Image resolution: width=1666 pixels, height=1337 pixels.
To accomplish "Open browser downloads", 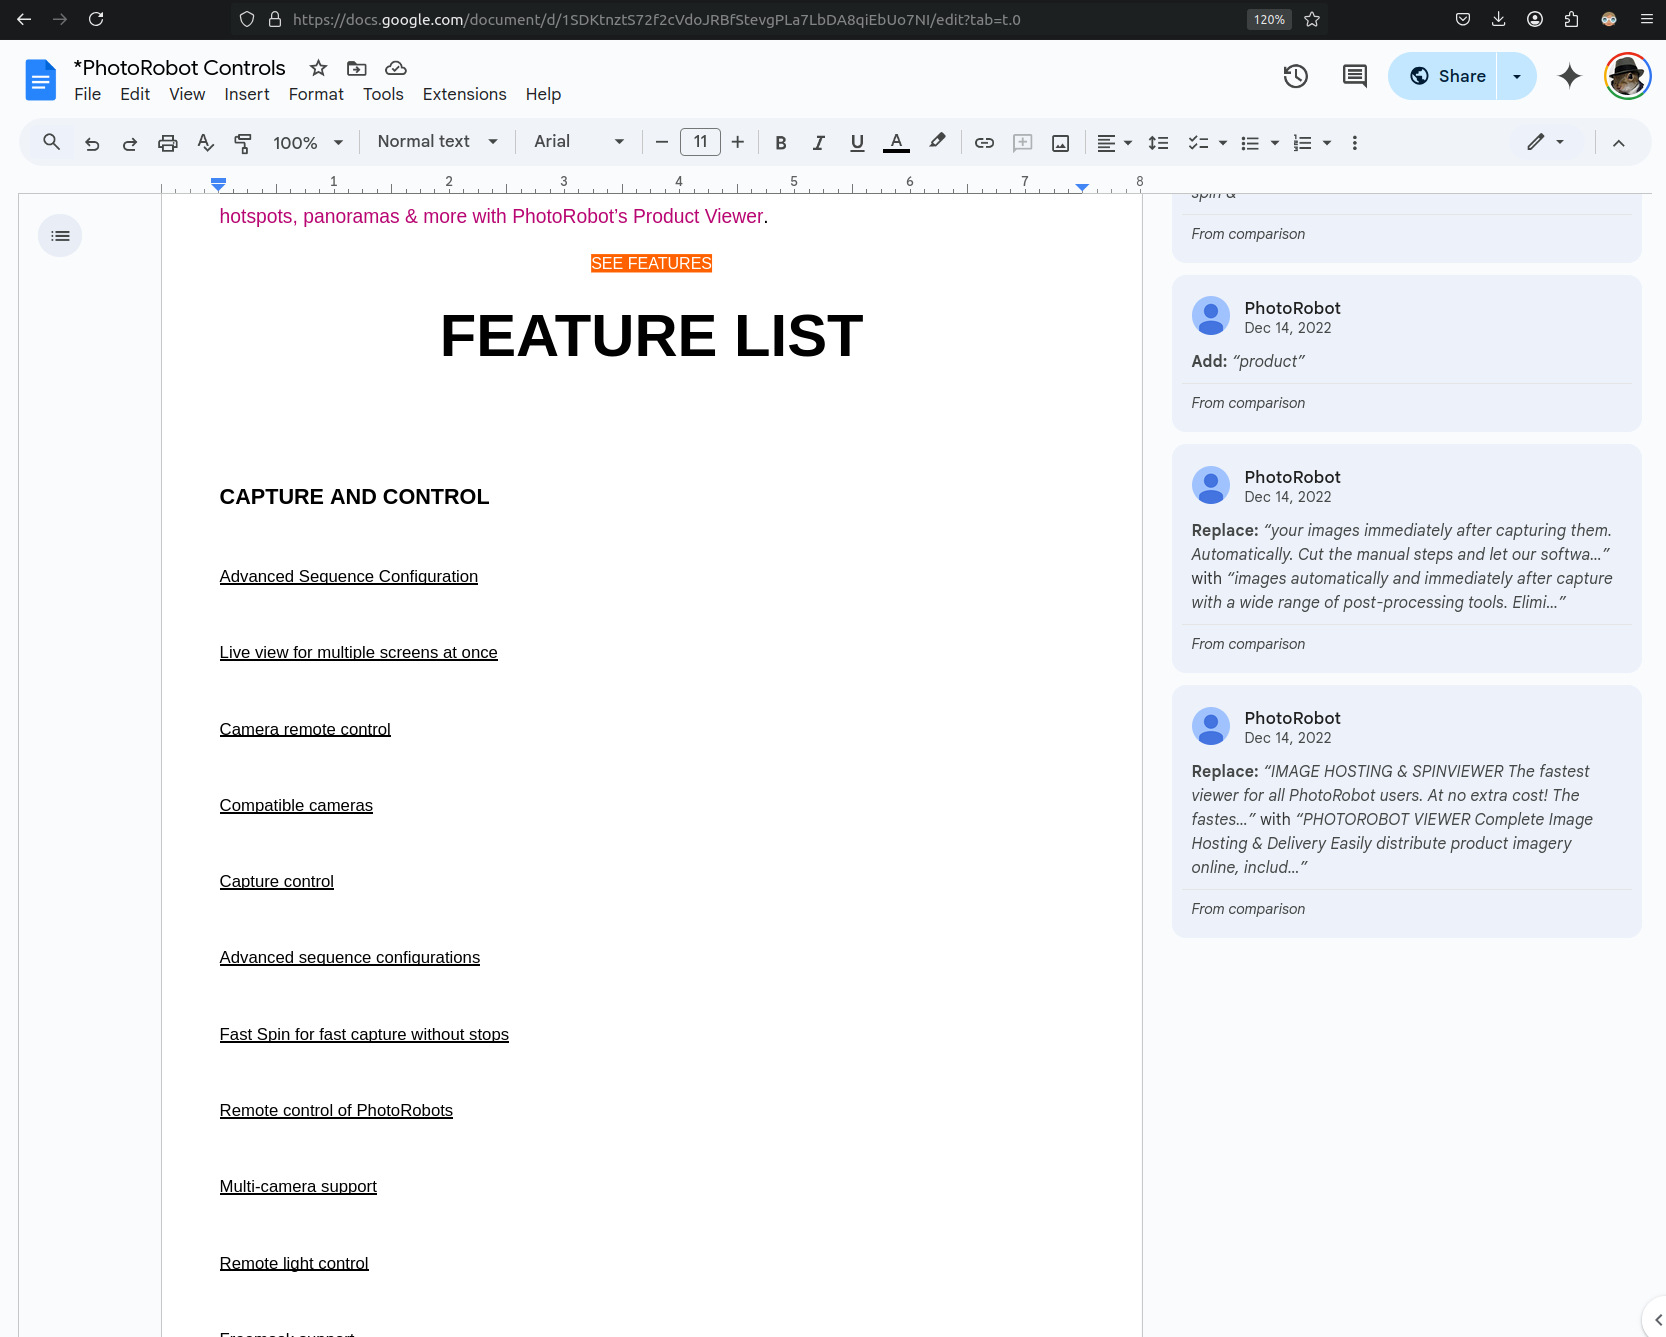I will click(1498, 19).
